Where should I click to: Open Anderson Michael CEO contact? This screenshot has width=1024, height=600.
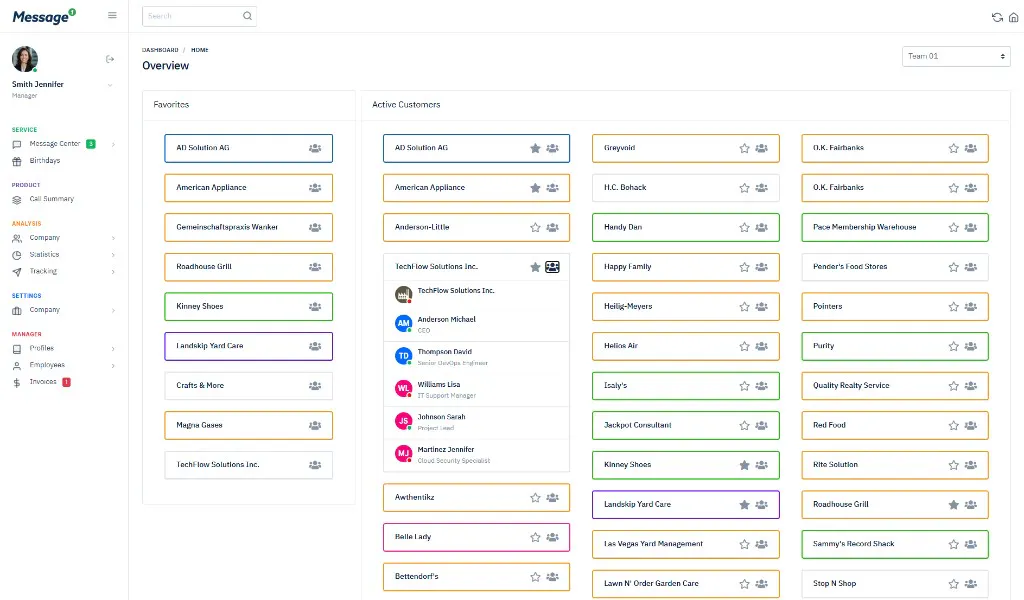[x=476, y=324]
